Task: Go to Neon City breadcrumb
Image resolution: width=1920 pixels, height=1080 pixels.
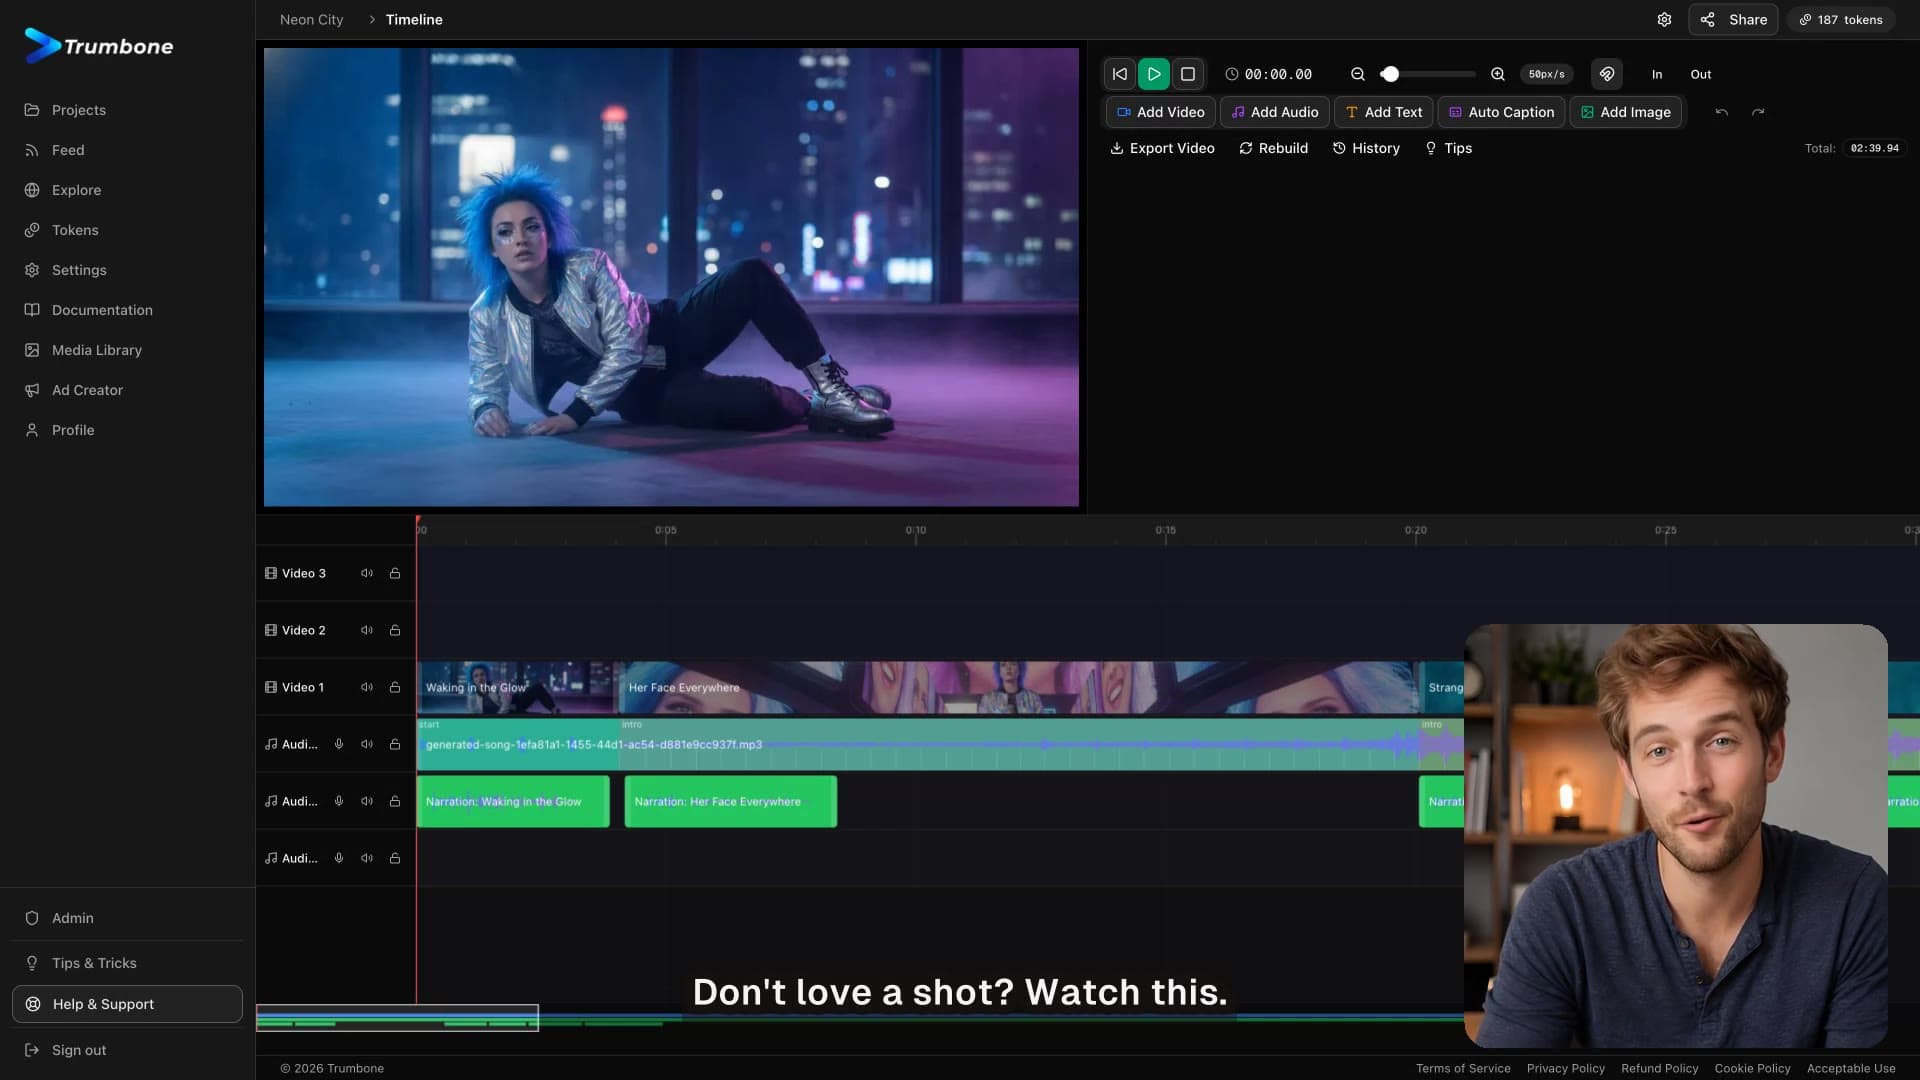Action: [x=311, y=20]
